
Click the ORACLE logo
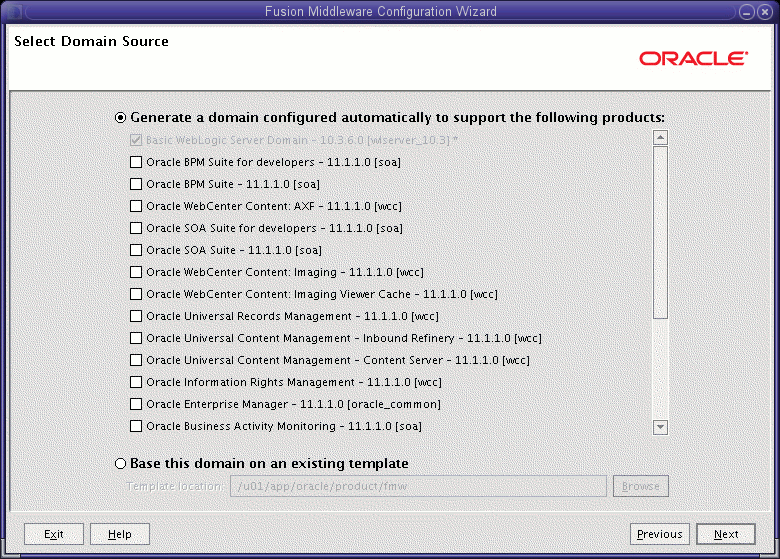click(693, 58)
